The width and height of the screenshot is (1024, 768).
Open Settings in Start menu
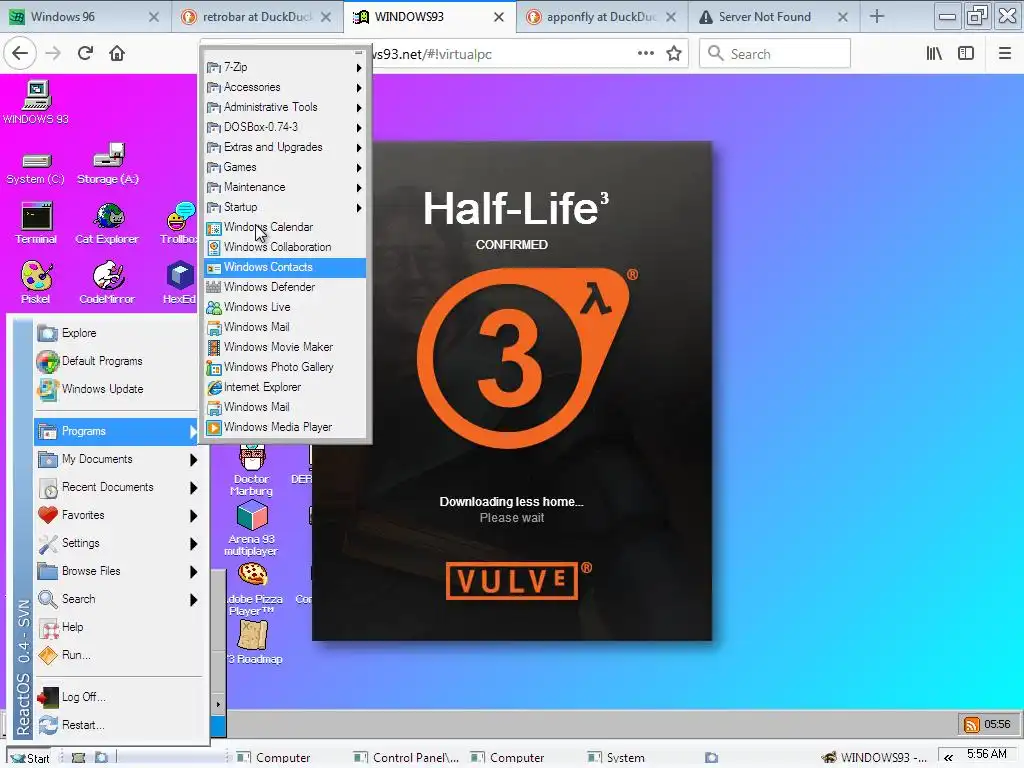(x=116, y=543)
